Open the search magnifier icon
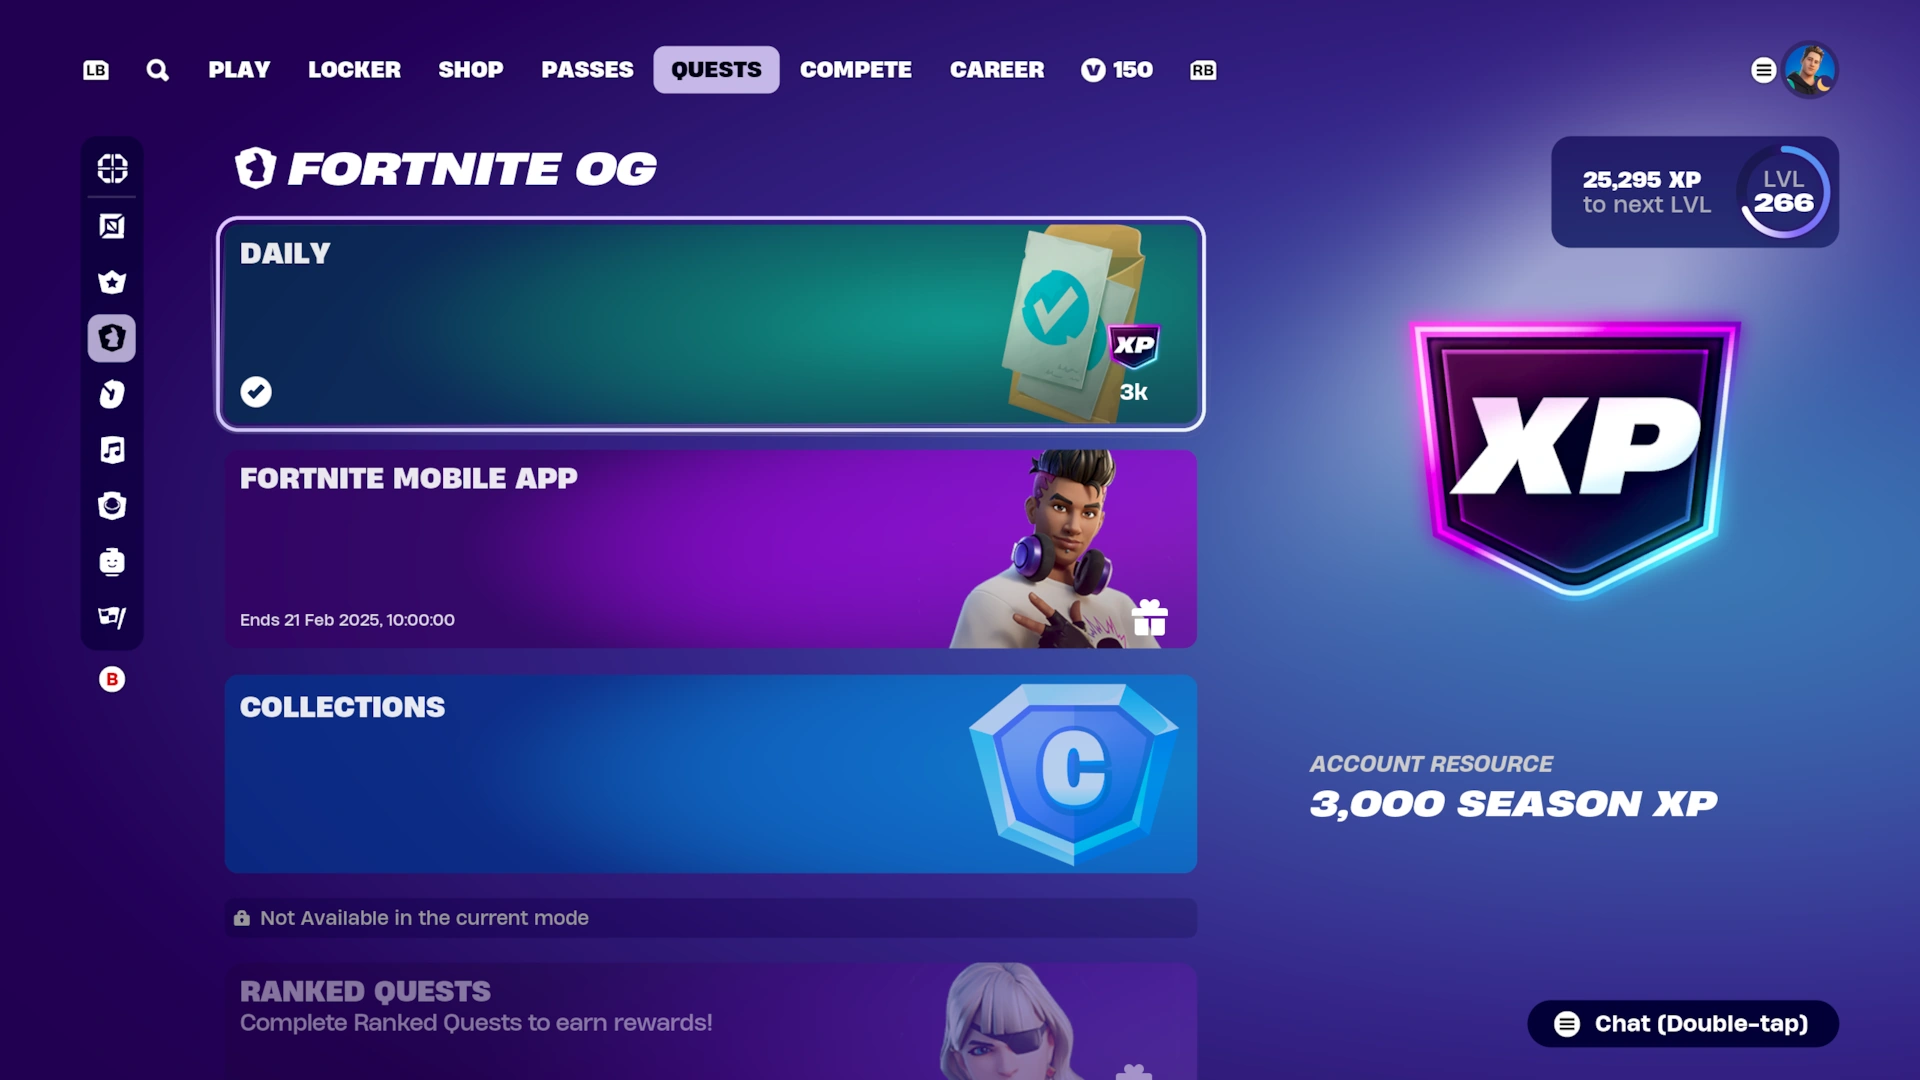Image resolution: width=1920 pixels, height=1080 pixels. [x=157, y=70]
